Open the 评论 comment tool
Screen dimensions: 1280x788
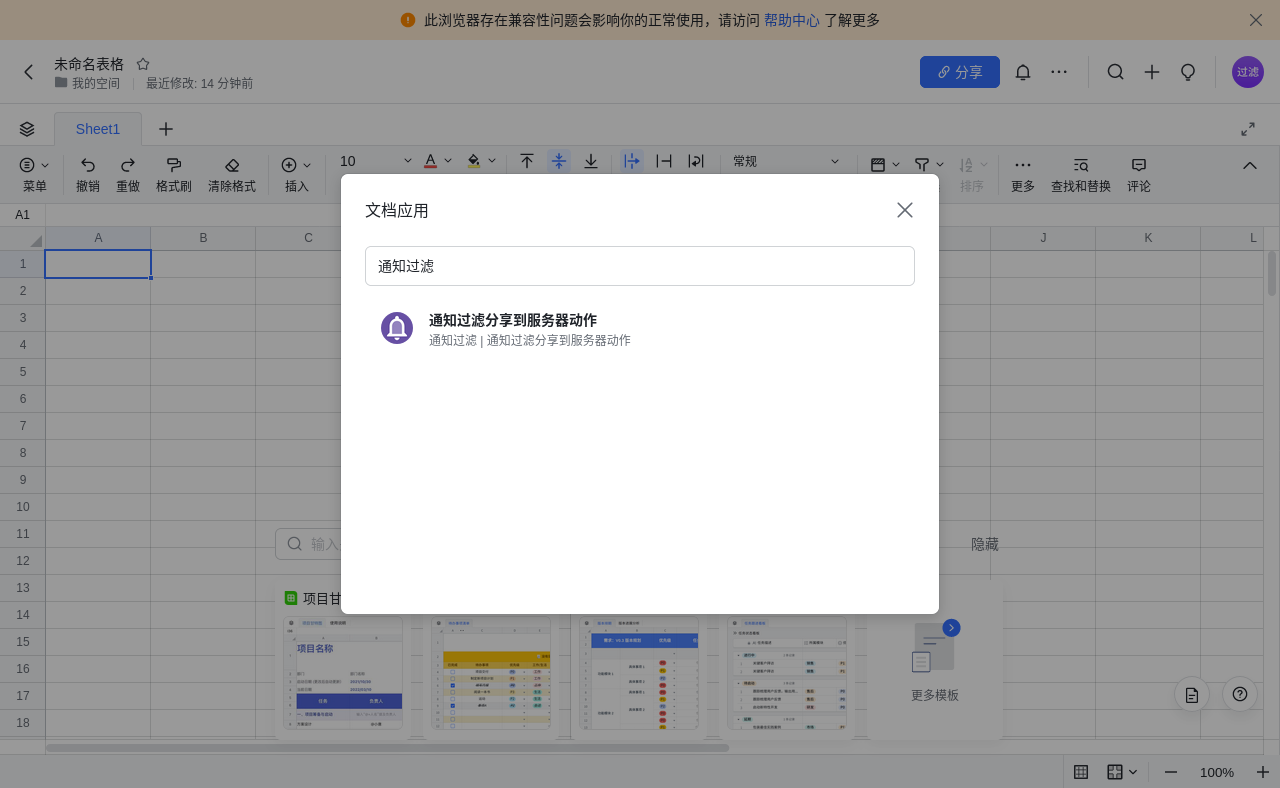1139,174
